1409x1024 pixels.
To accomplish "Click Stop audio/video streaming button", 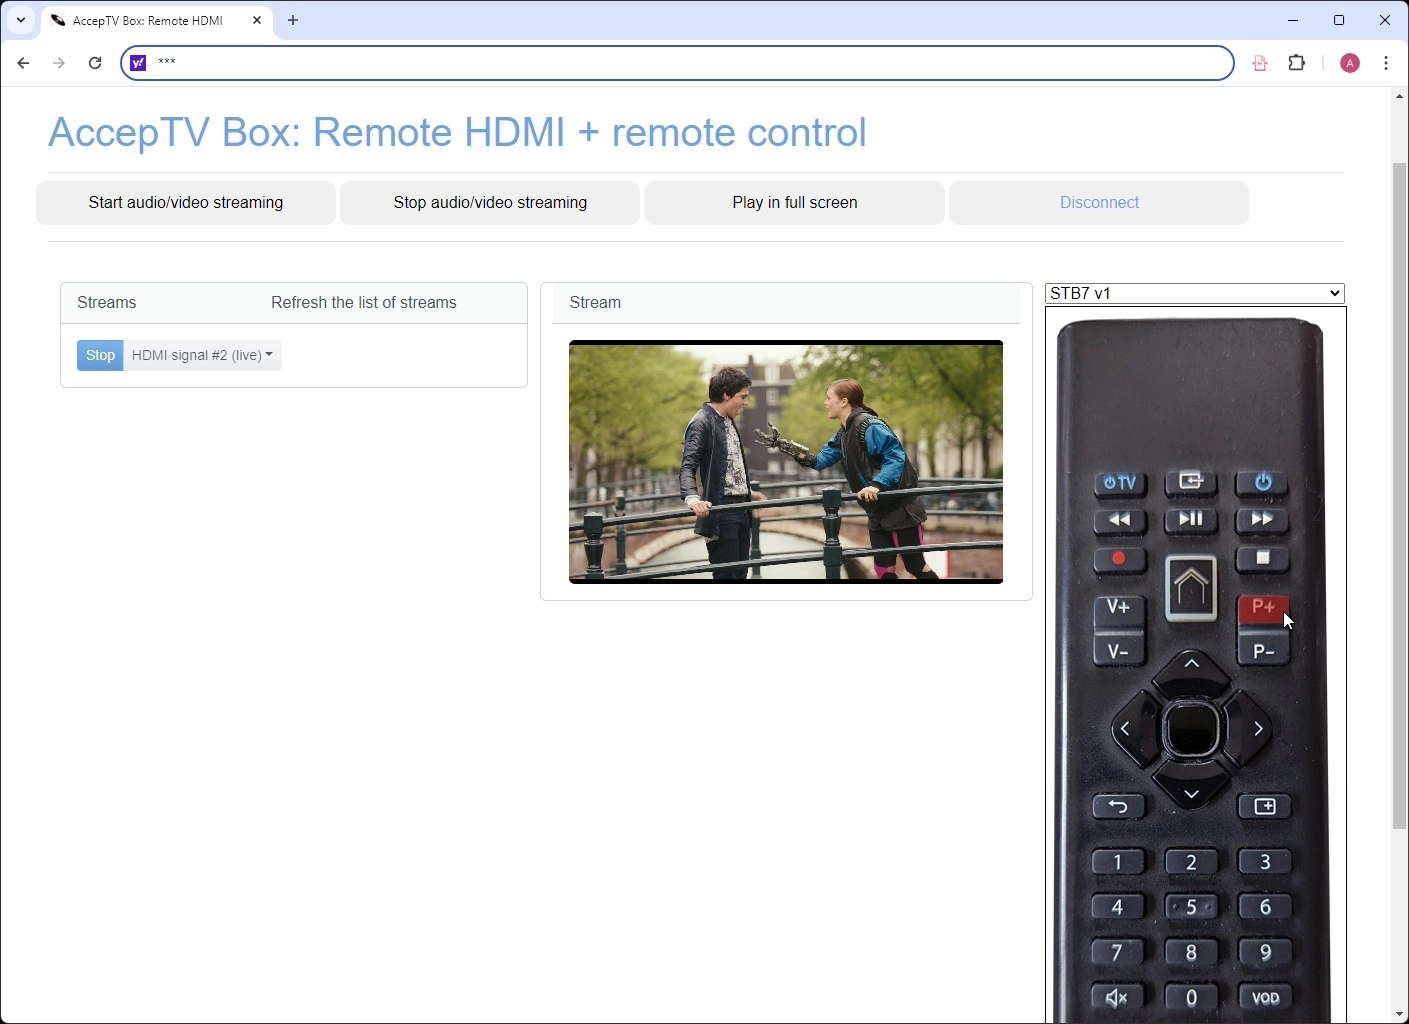I will 490,203.
